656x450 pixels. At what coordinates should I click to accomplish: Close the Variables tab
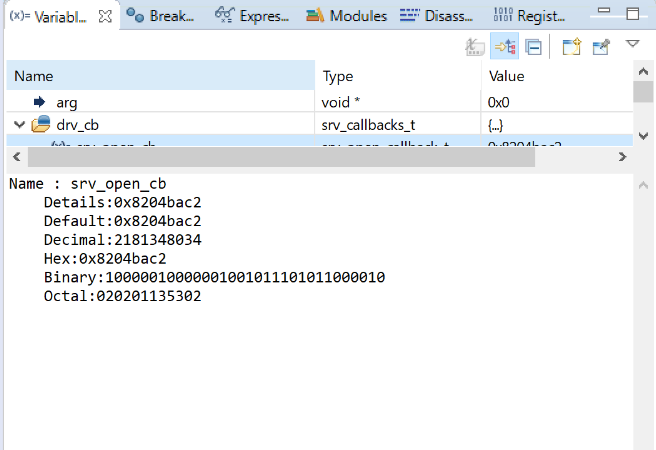pyautogui.click(x=106, y=16)
